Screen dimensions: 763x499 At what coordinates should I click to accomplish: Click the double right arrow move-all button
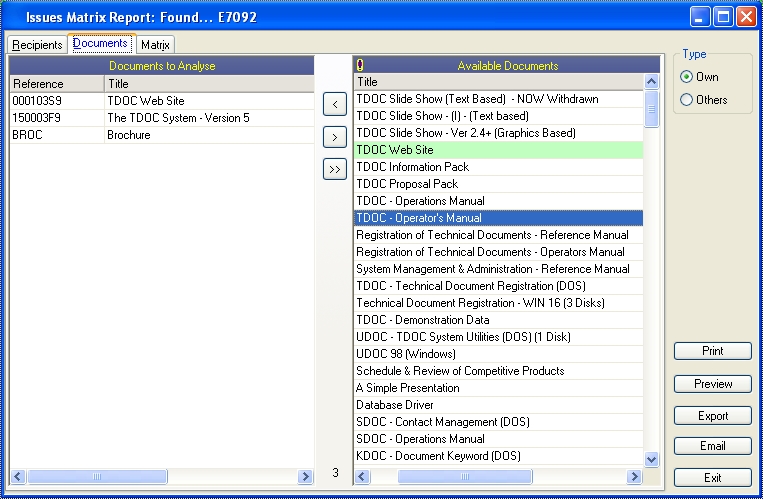coord(335,169)
